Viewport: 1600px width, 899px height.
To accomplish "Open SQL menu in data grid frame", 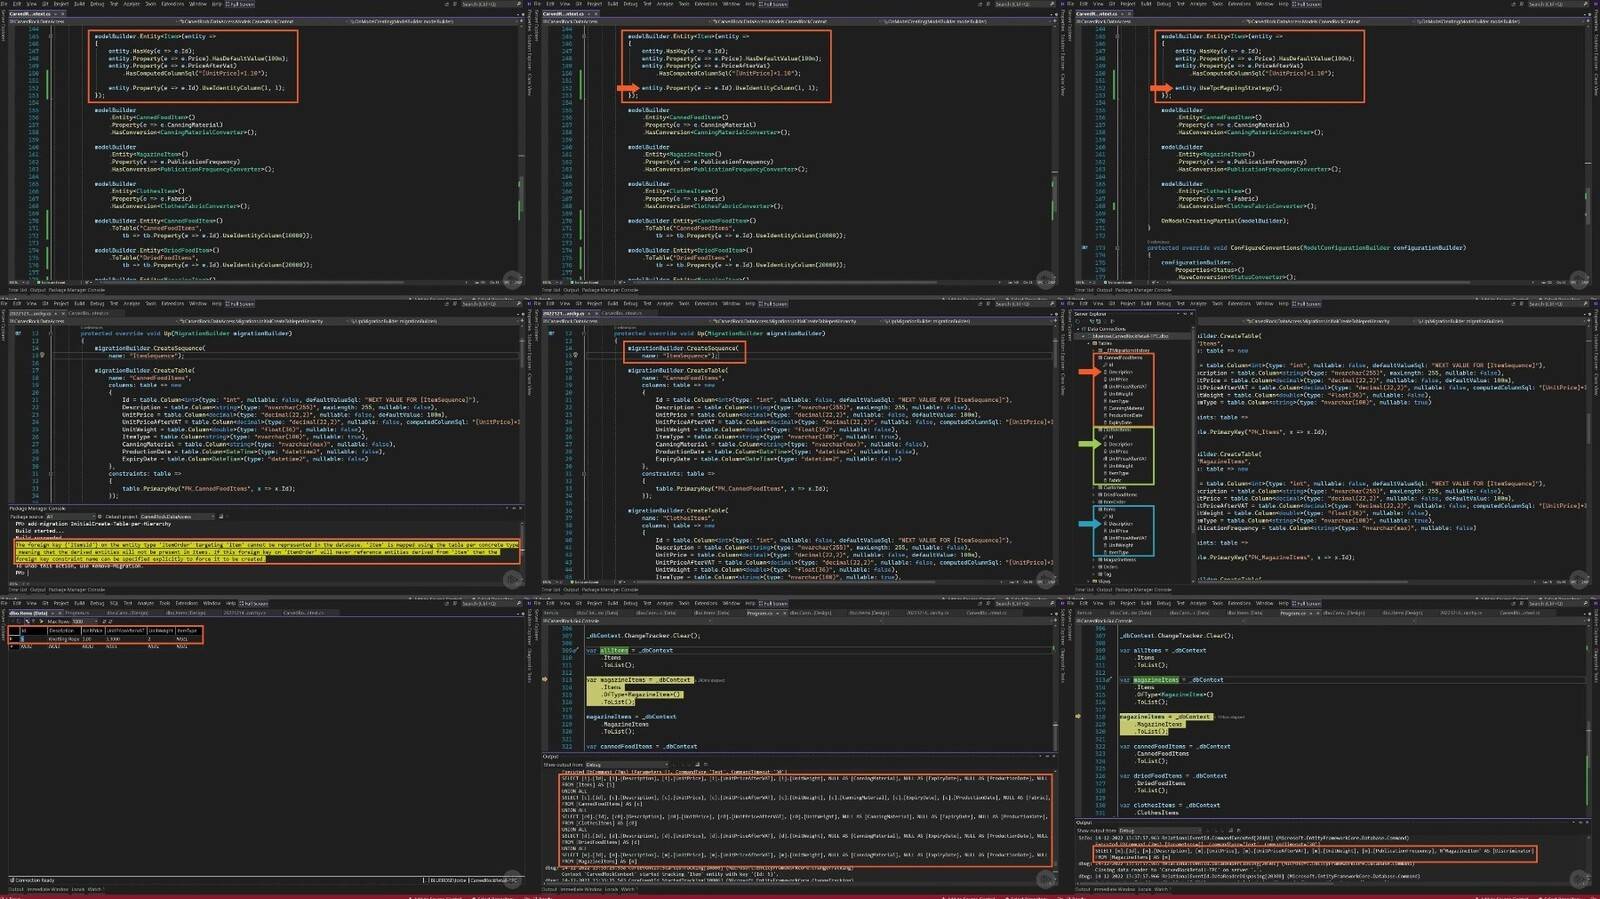I will pos(114,603).
